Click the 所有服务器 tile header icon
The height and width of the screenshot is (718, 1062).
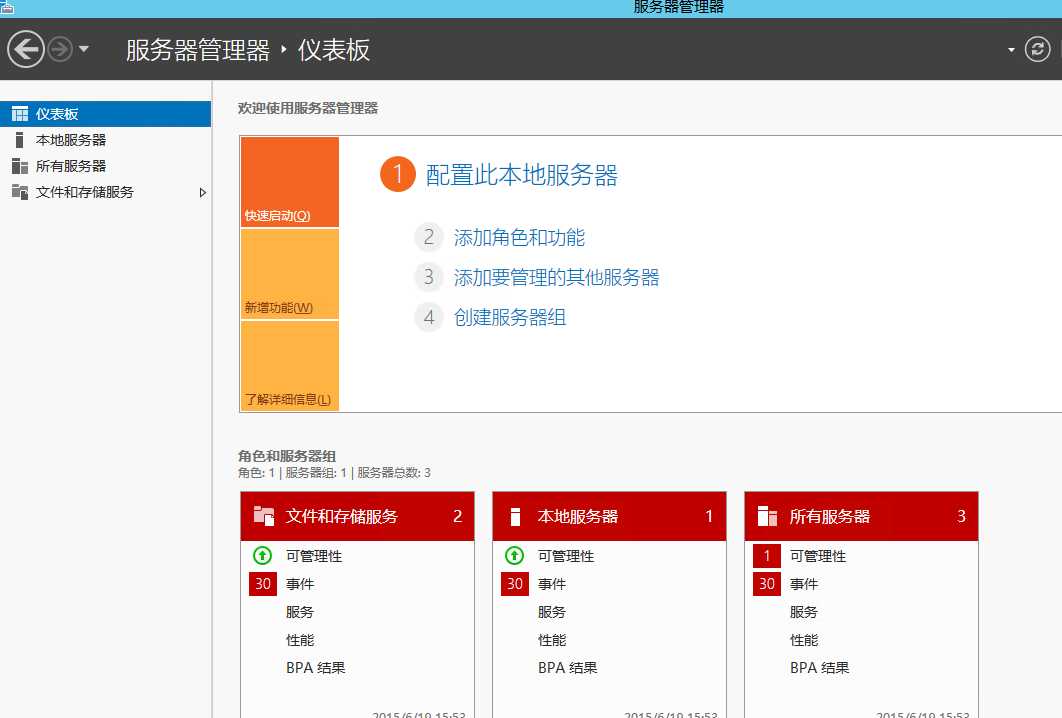point(767,516)
